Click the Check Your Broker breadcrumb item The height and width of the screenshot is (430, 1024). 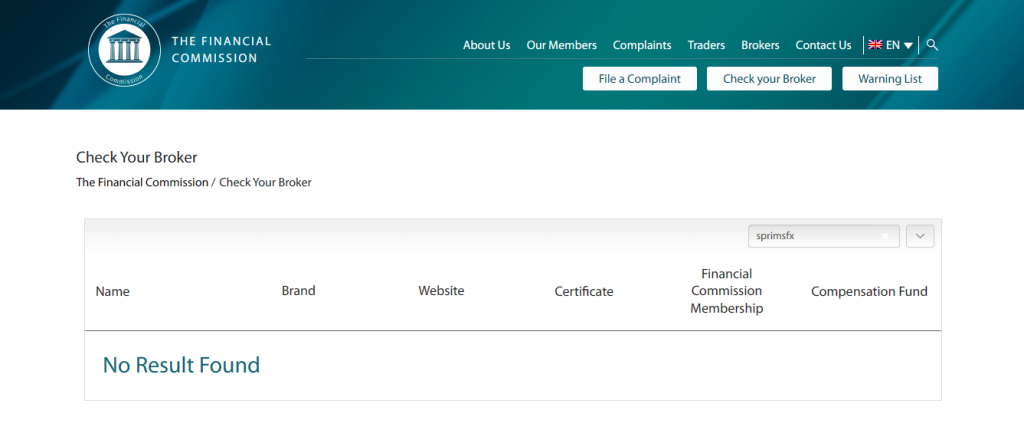pos(265,182)
